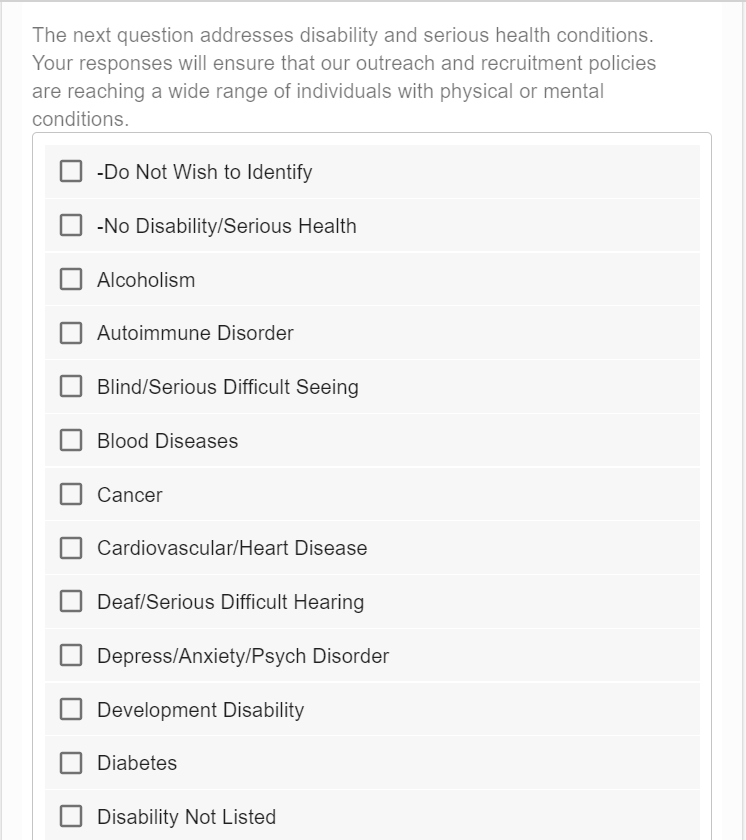
Task: Click the Development Disability label text
Action: 200,710
